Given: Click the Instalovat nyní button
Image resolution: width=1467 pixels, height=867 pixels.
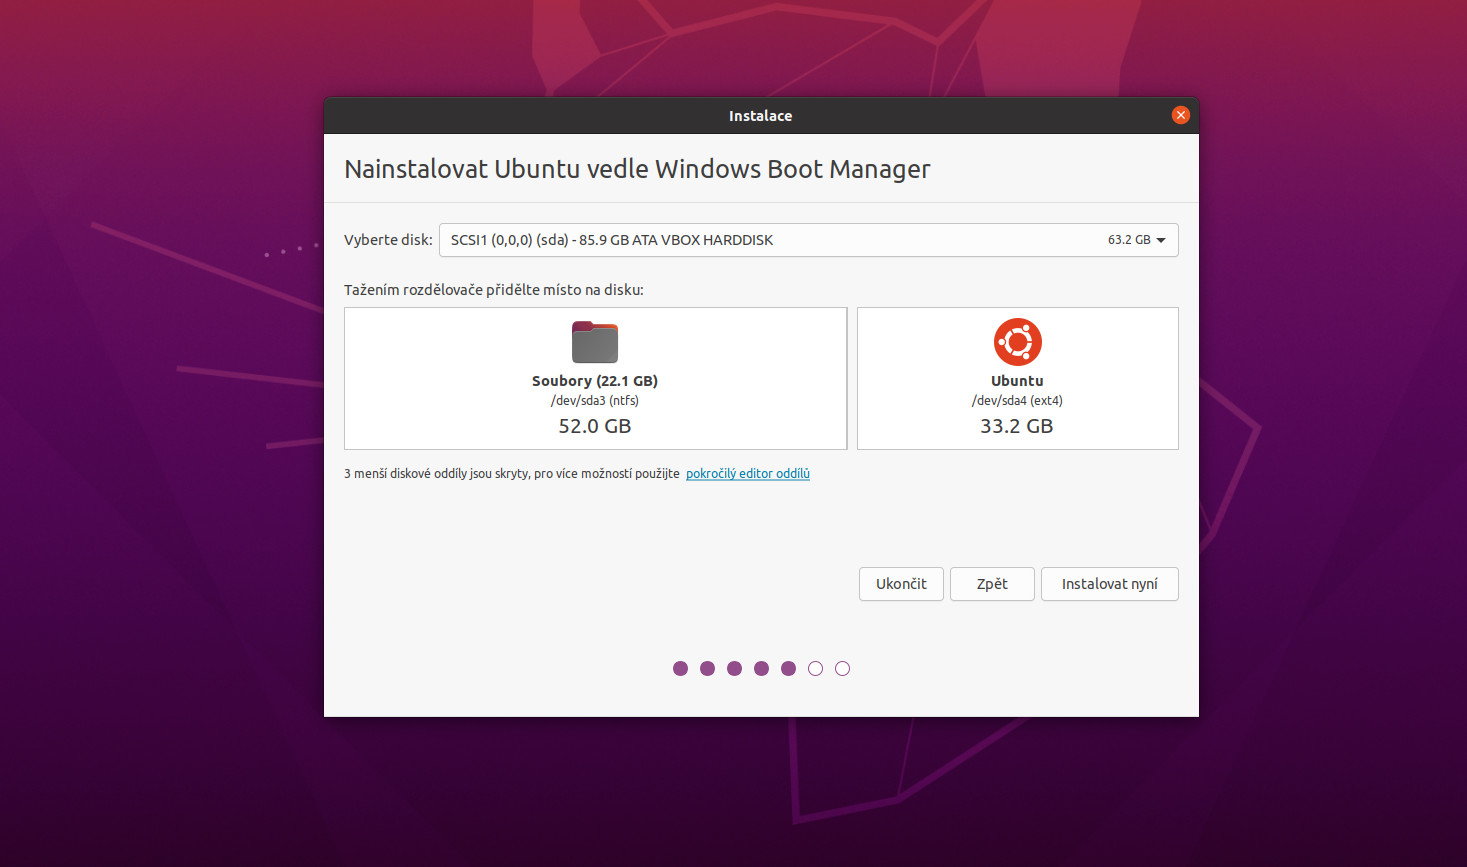Looking at the screenshot, I should [x=1110, y=584].
